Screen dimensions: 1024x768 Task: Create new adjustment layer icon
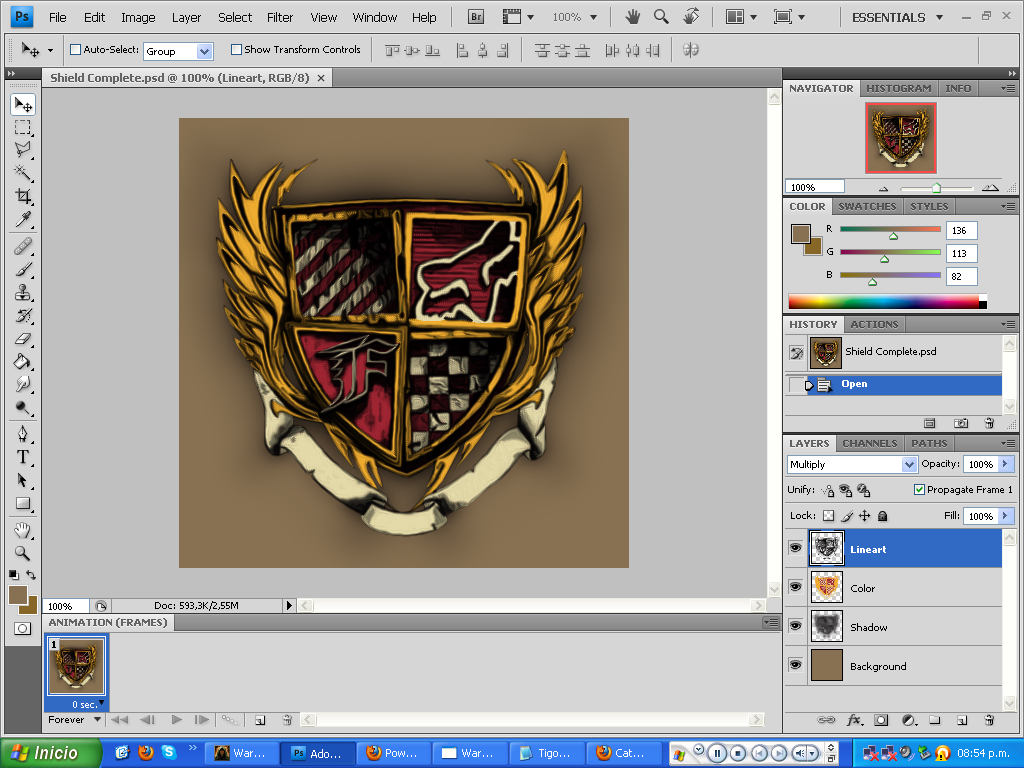point(908,720)
